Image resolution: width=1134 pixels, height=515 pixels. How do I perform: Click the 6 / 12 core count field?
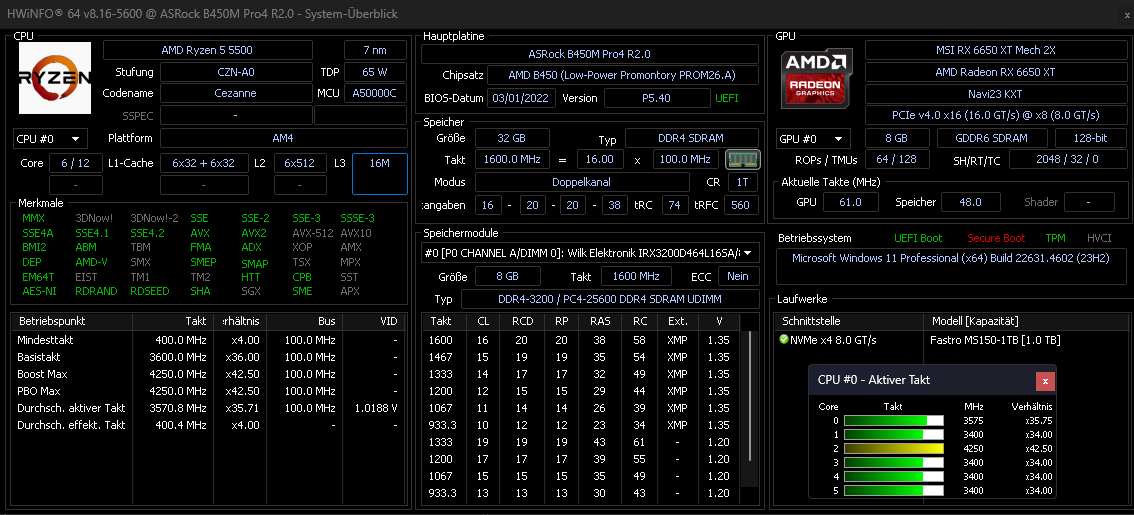tap(75, 163)
